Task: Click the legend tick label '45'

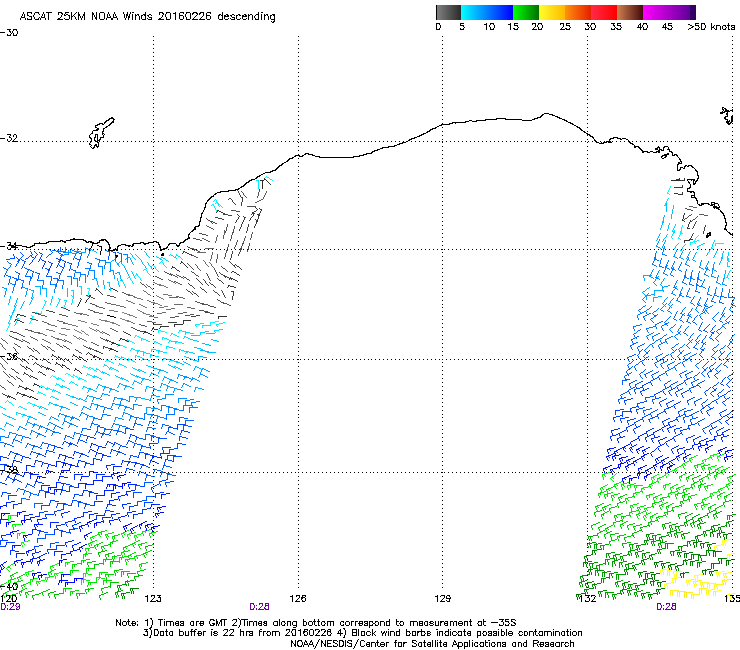Action: click(667, 27)
